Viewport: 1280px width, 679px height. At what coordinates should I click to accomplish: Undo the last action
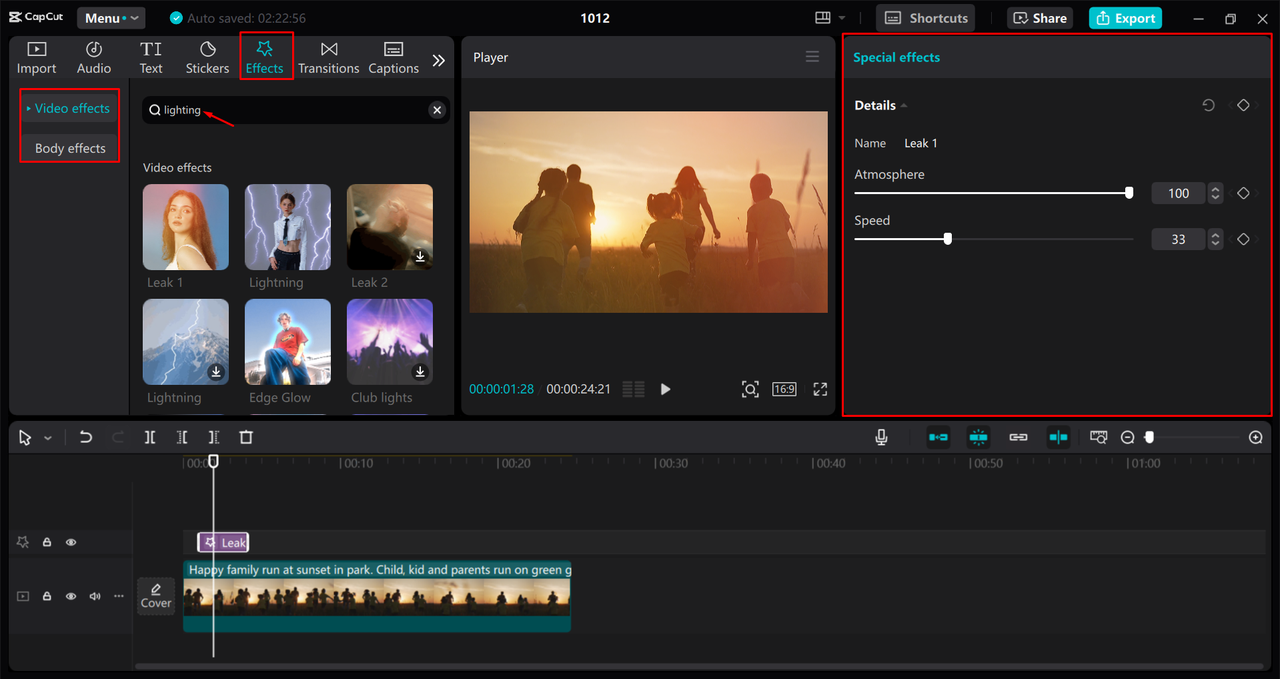pos(86,437)
